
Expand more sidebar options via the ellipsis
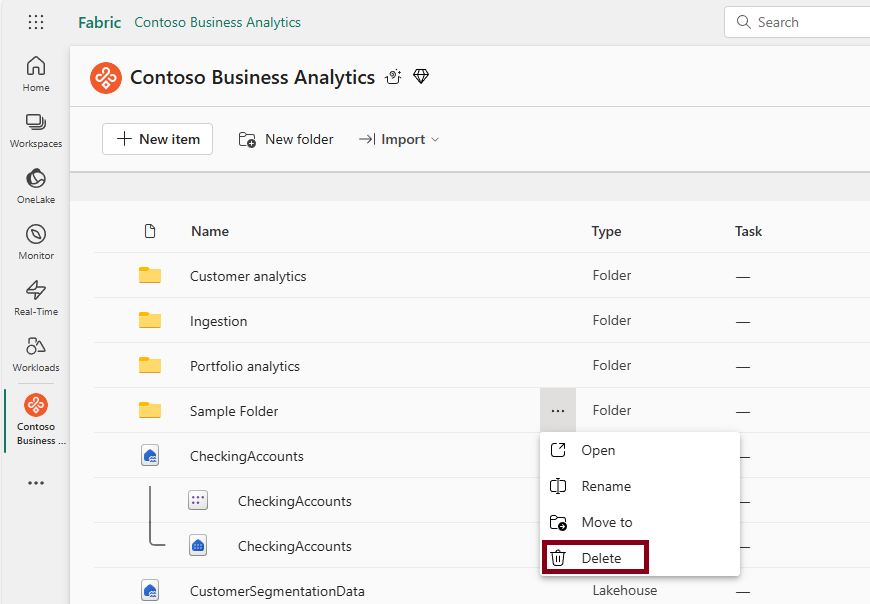point(35,483)
